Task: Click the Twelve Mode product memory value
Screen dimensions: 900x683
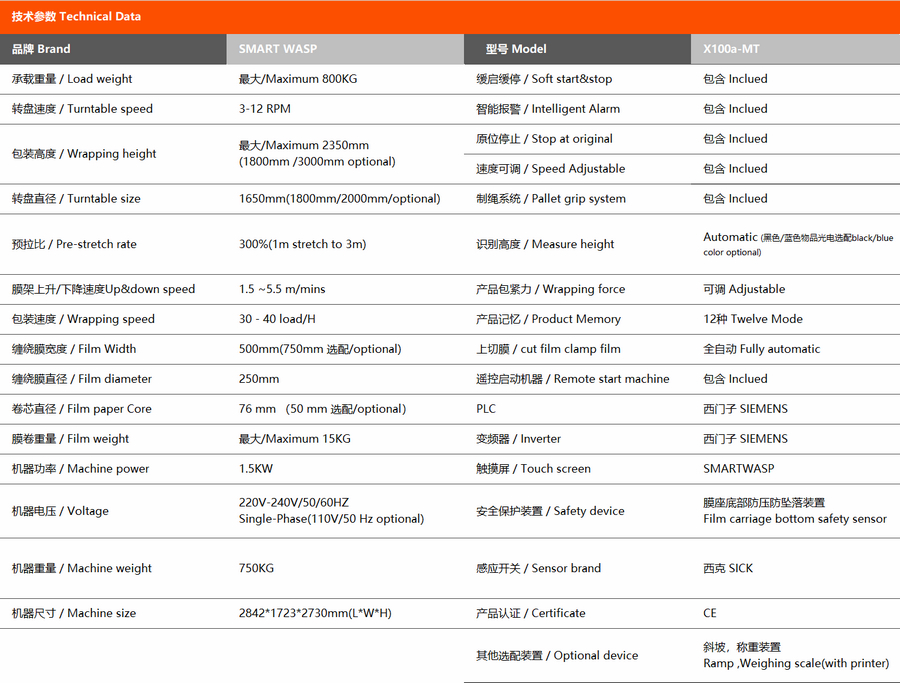Action: point(753,319)
